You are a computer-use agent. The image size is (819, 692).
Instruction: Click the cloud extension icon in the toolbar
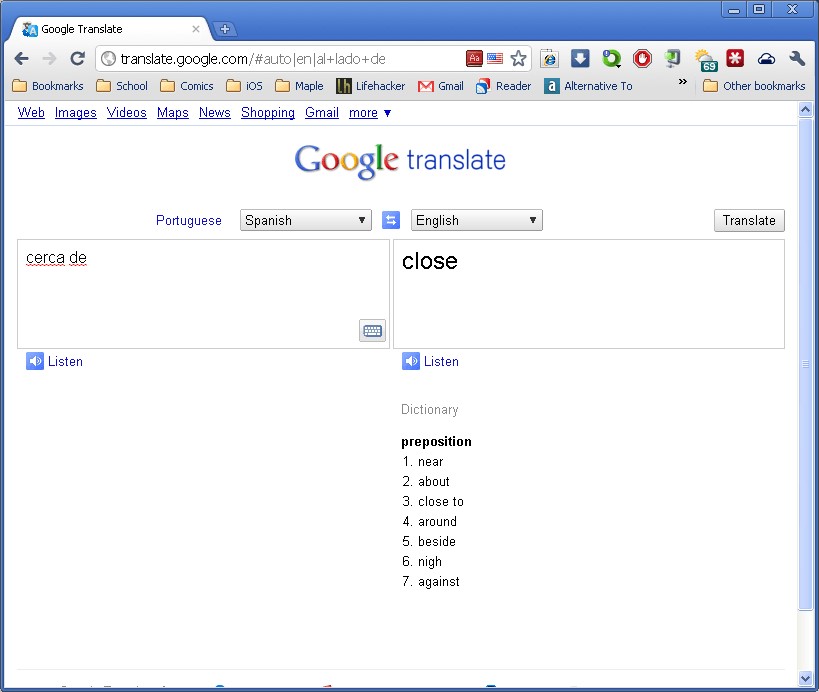pyautogui.click(x=766, y=59)
